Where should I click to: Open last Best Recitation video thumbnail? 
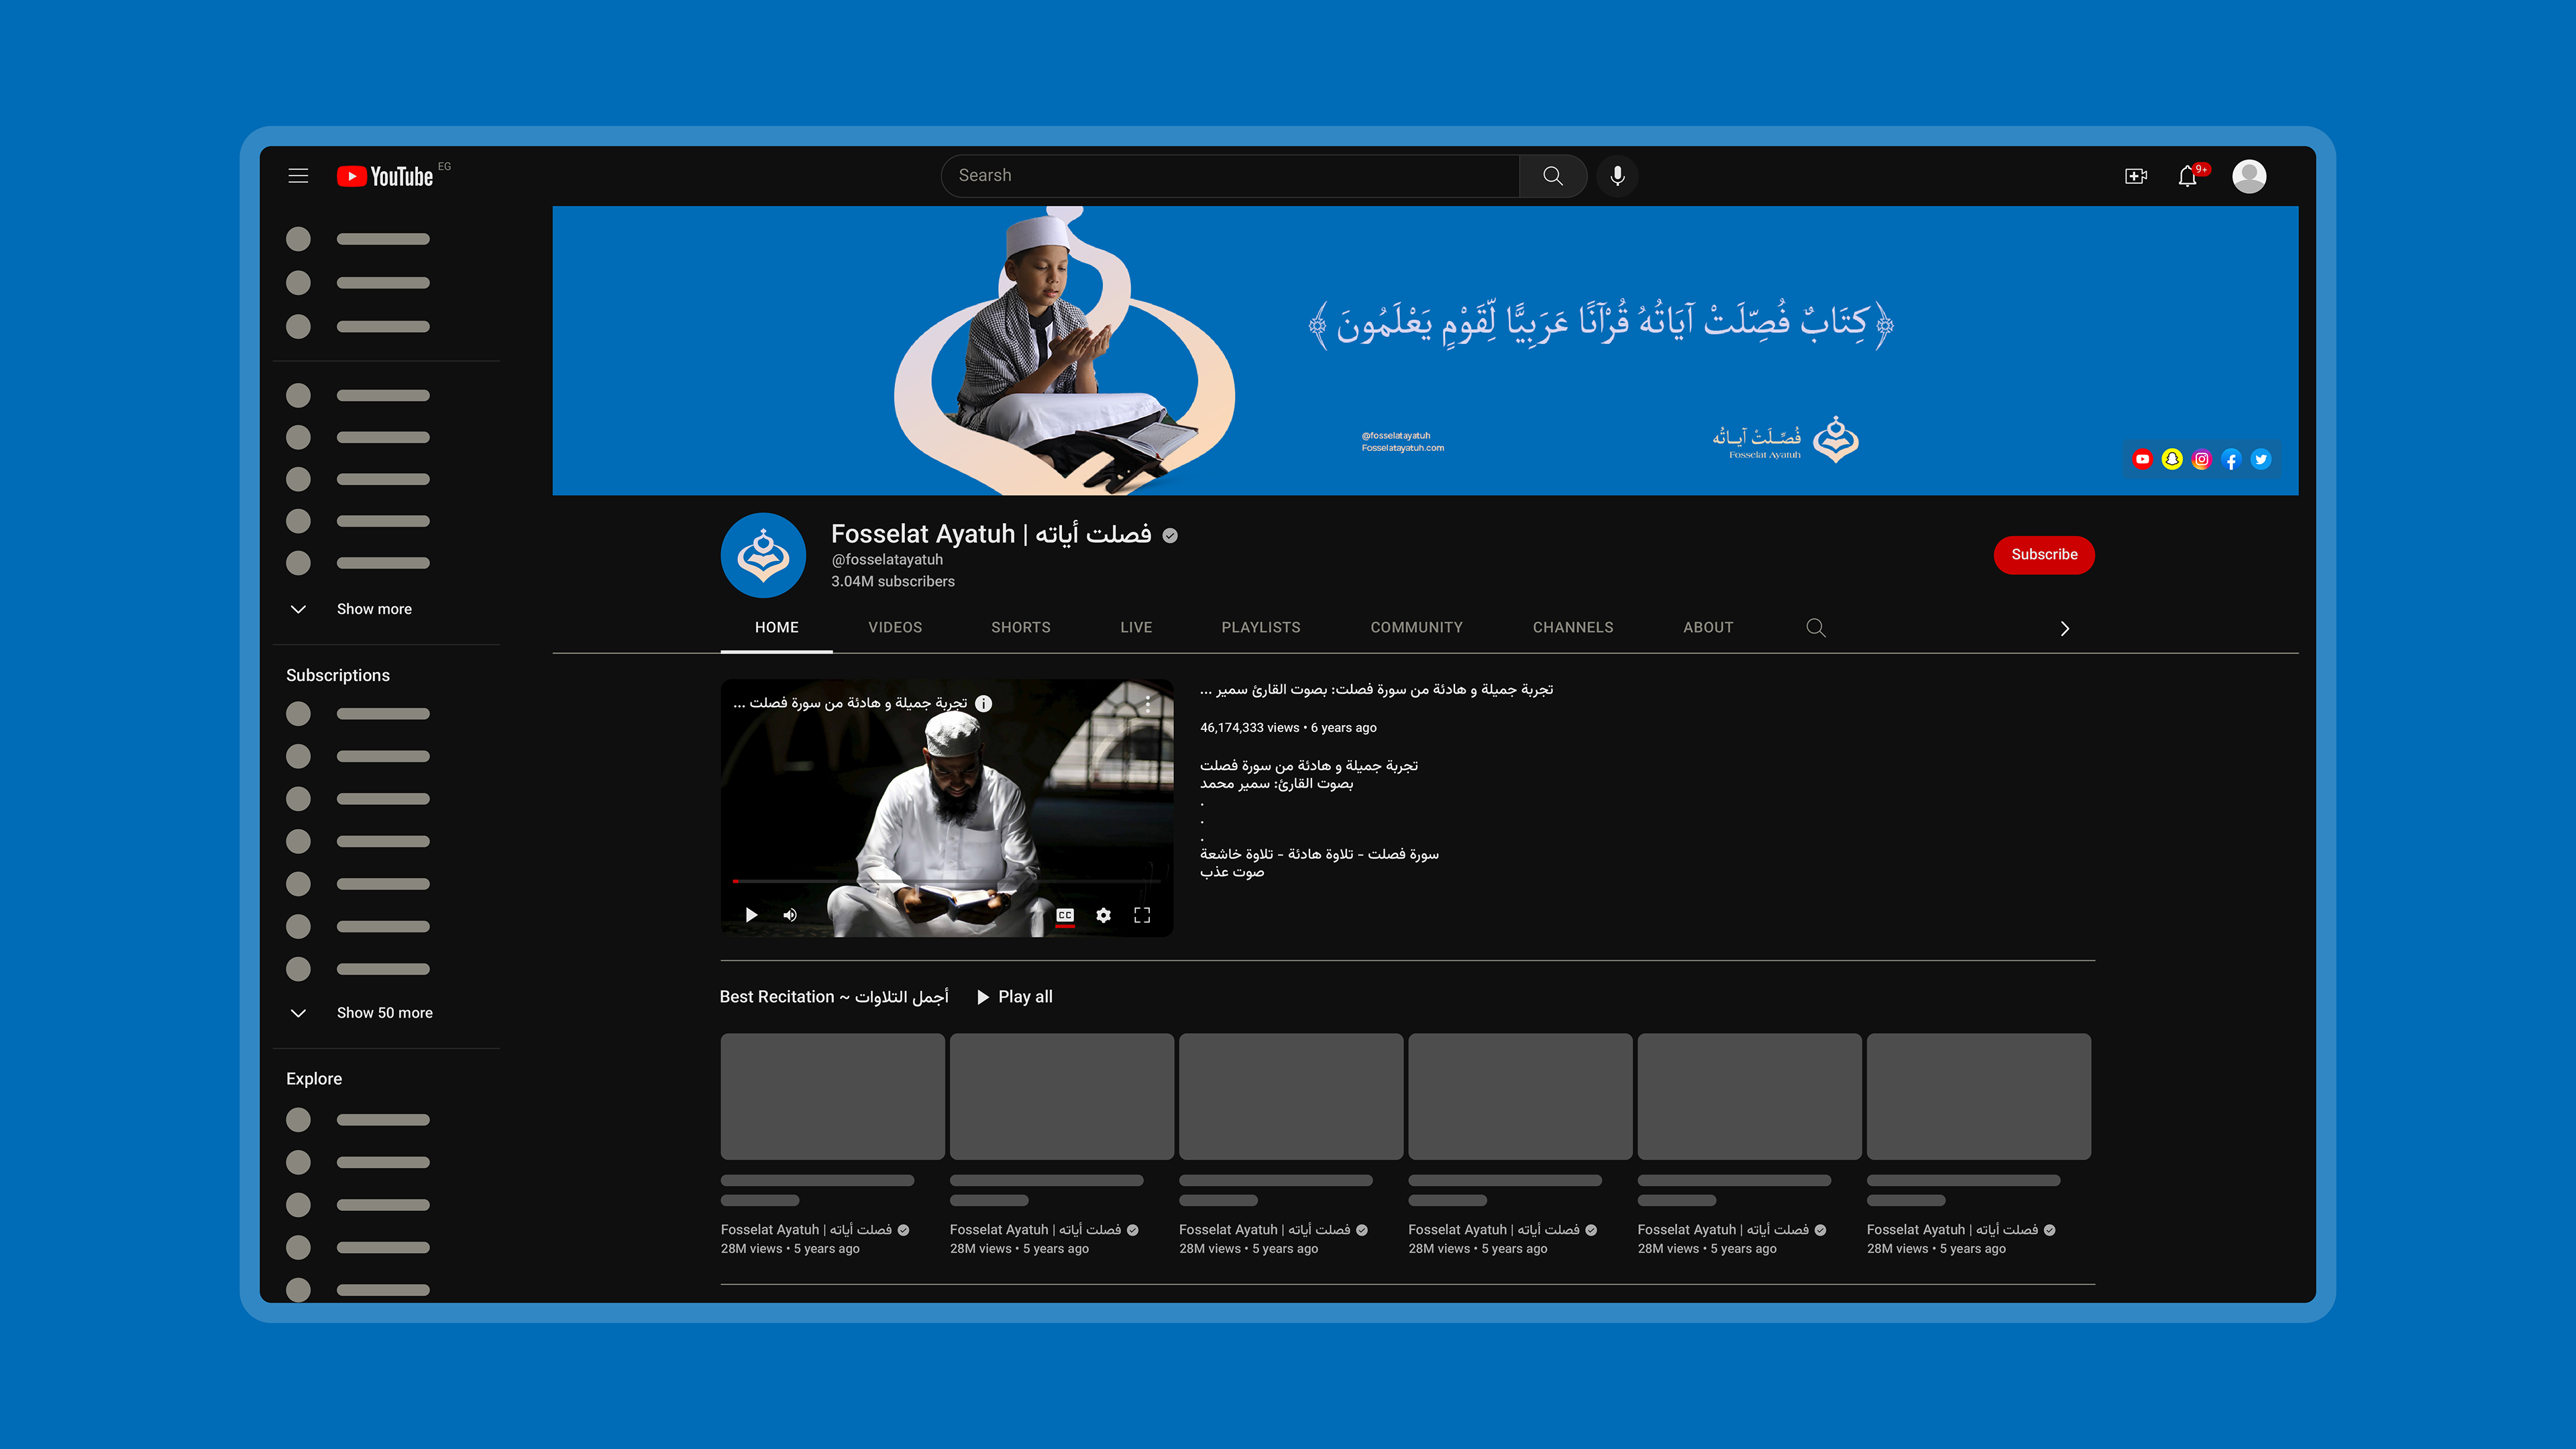pos(1978,1096)
